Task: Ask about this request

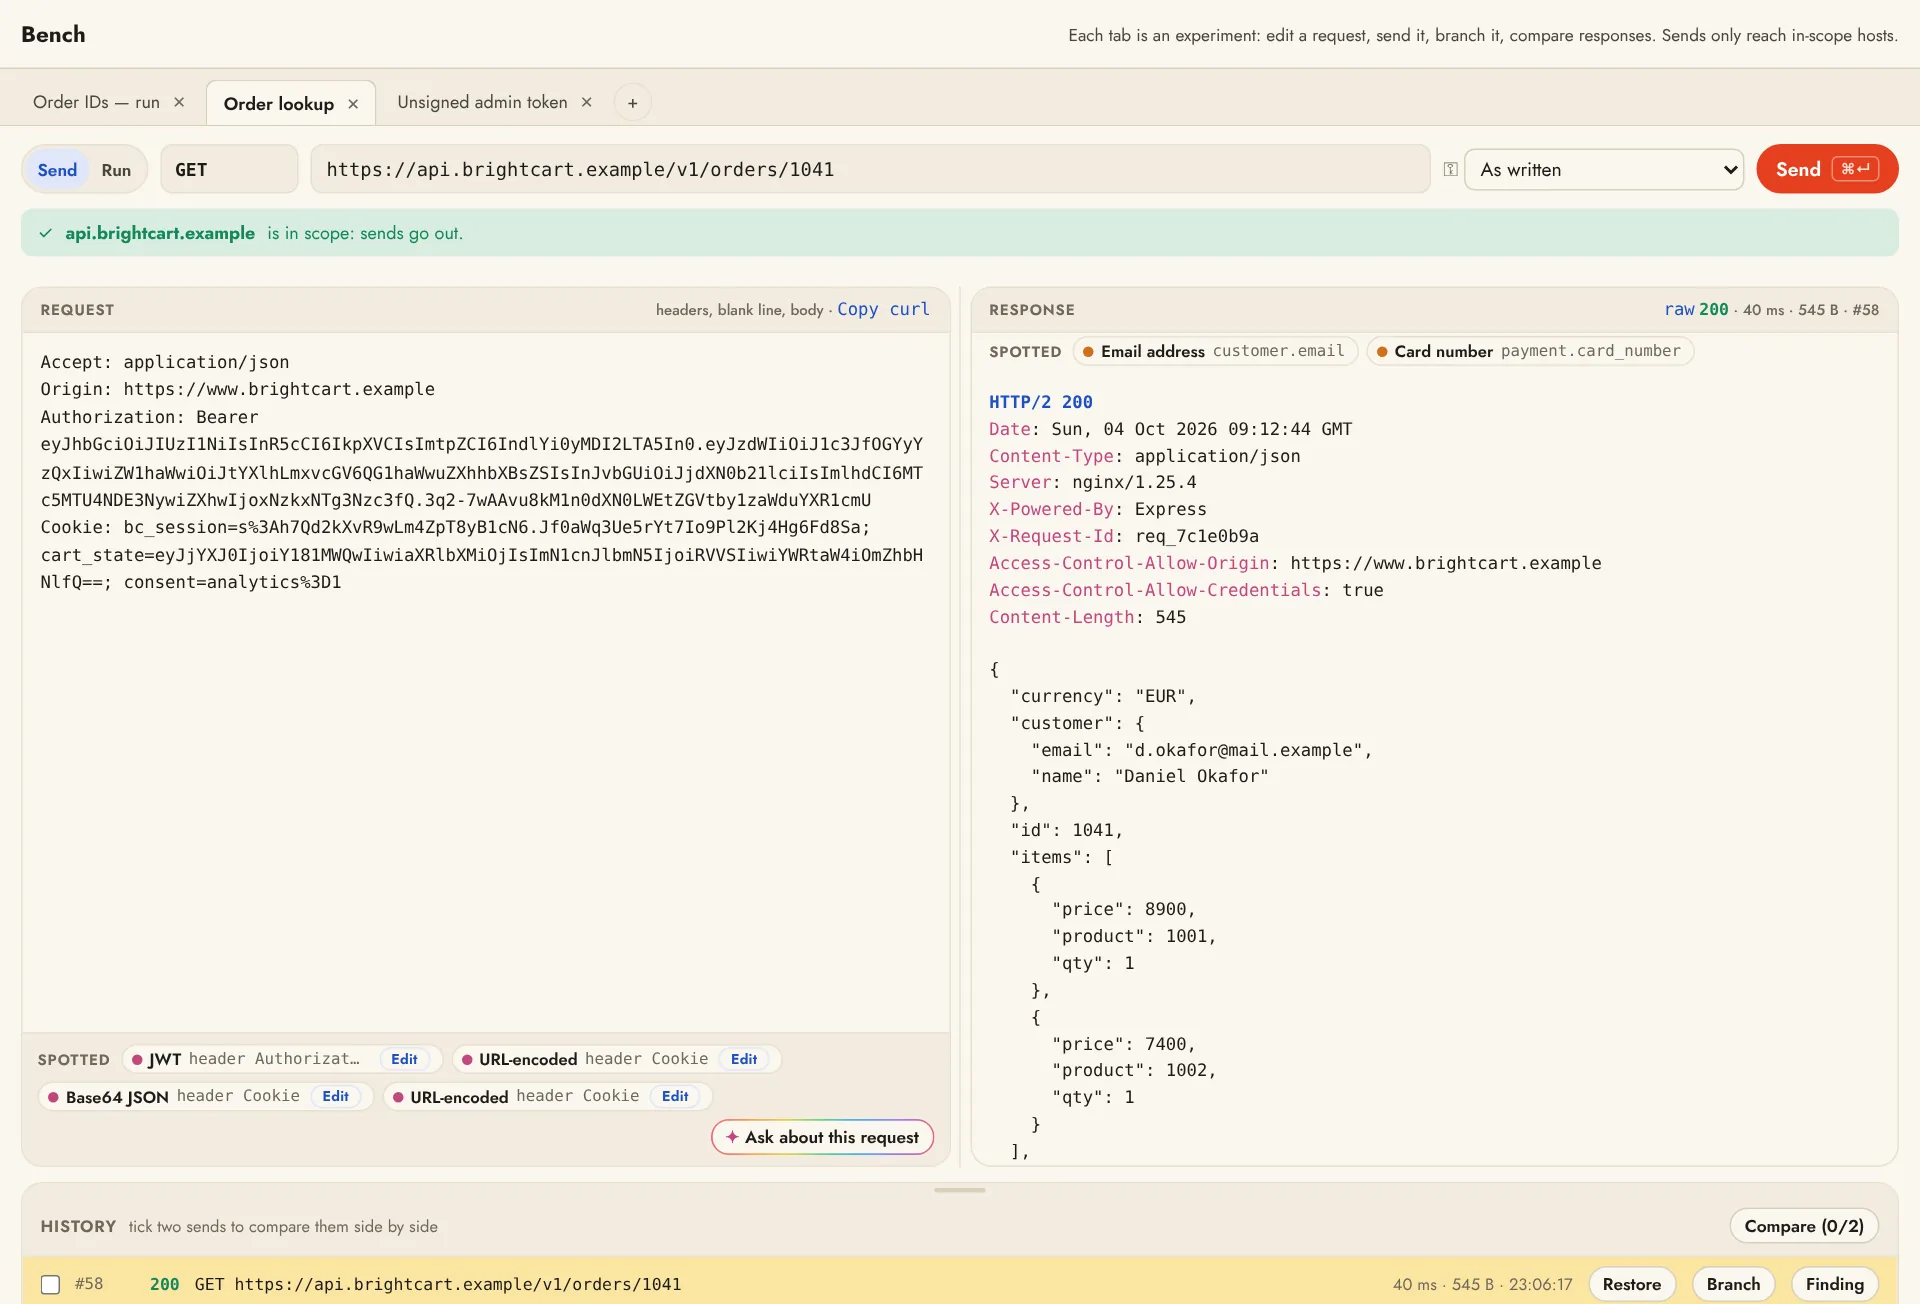Action: pyautogui.click(x=822, y=1137)
